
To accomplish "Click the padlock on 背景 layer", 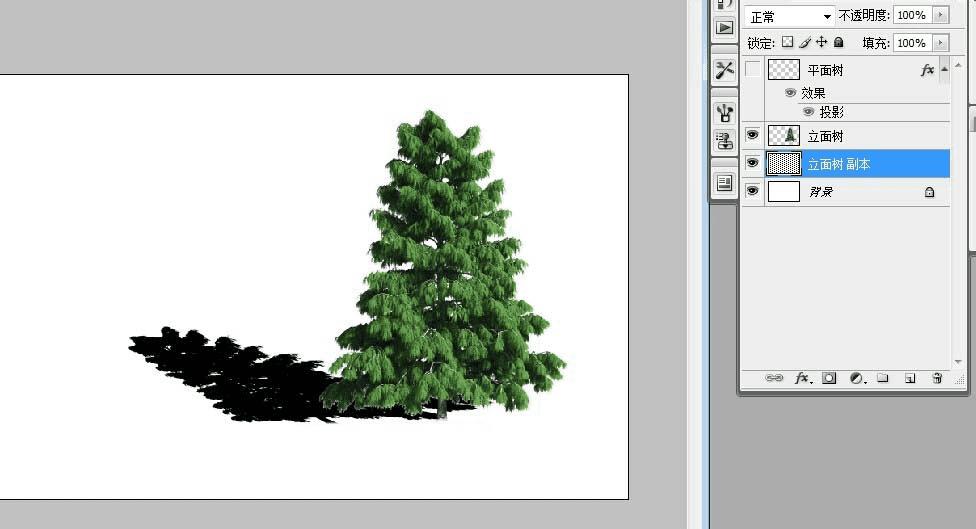I will coord(929,192).
